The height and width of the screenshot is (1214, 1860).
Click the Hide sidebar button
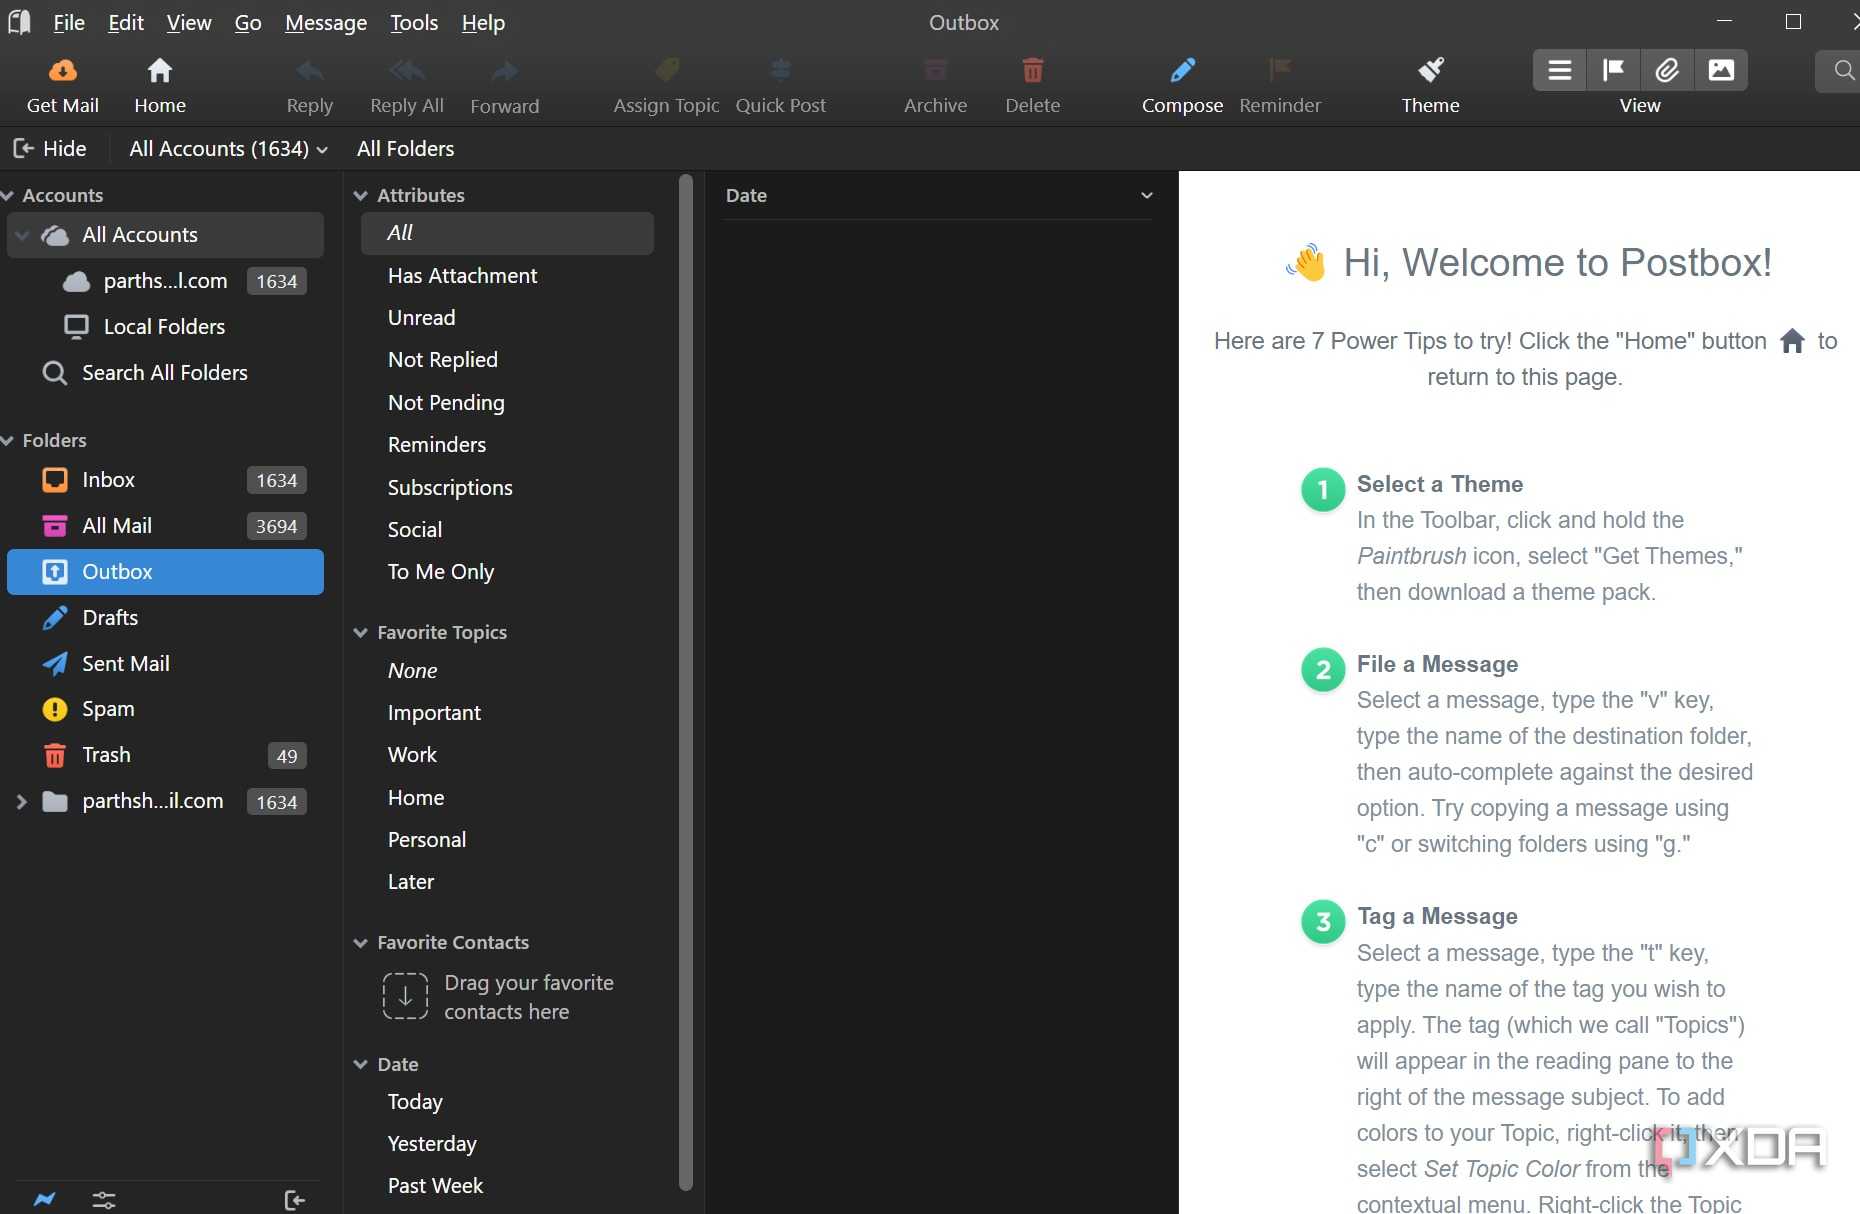(x=50, y=149)
